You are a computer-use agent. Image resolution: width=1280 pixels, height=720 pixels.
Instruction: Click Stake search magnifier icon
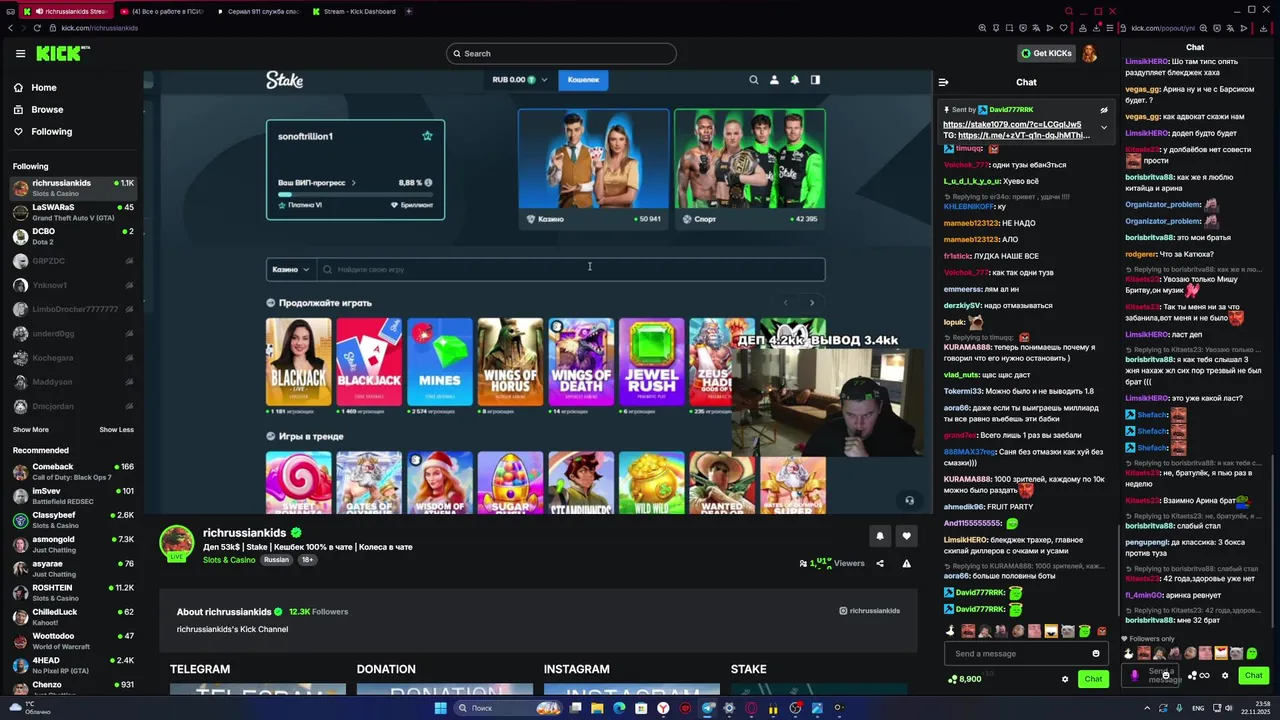click(x=754, y=80)
